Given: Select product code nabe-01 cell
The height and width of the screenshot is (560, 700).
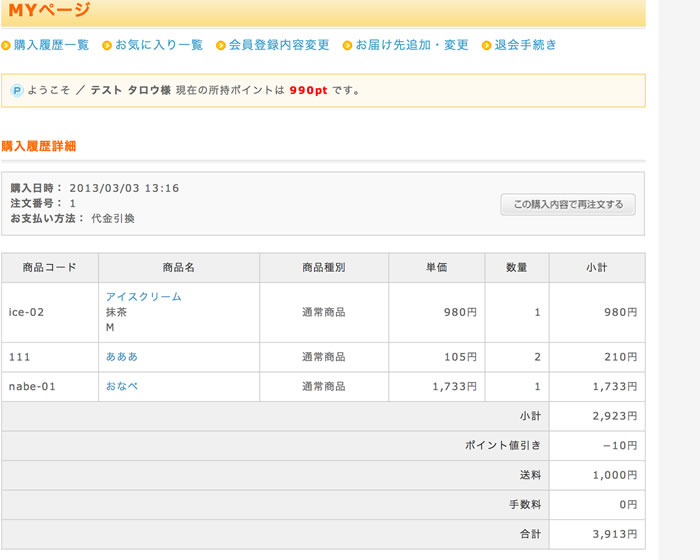Looking at the screenshot, I should coord(50,387).
